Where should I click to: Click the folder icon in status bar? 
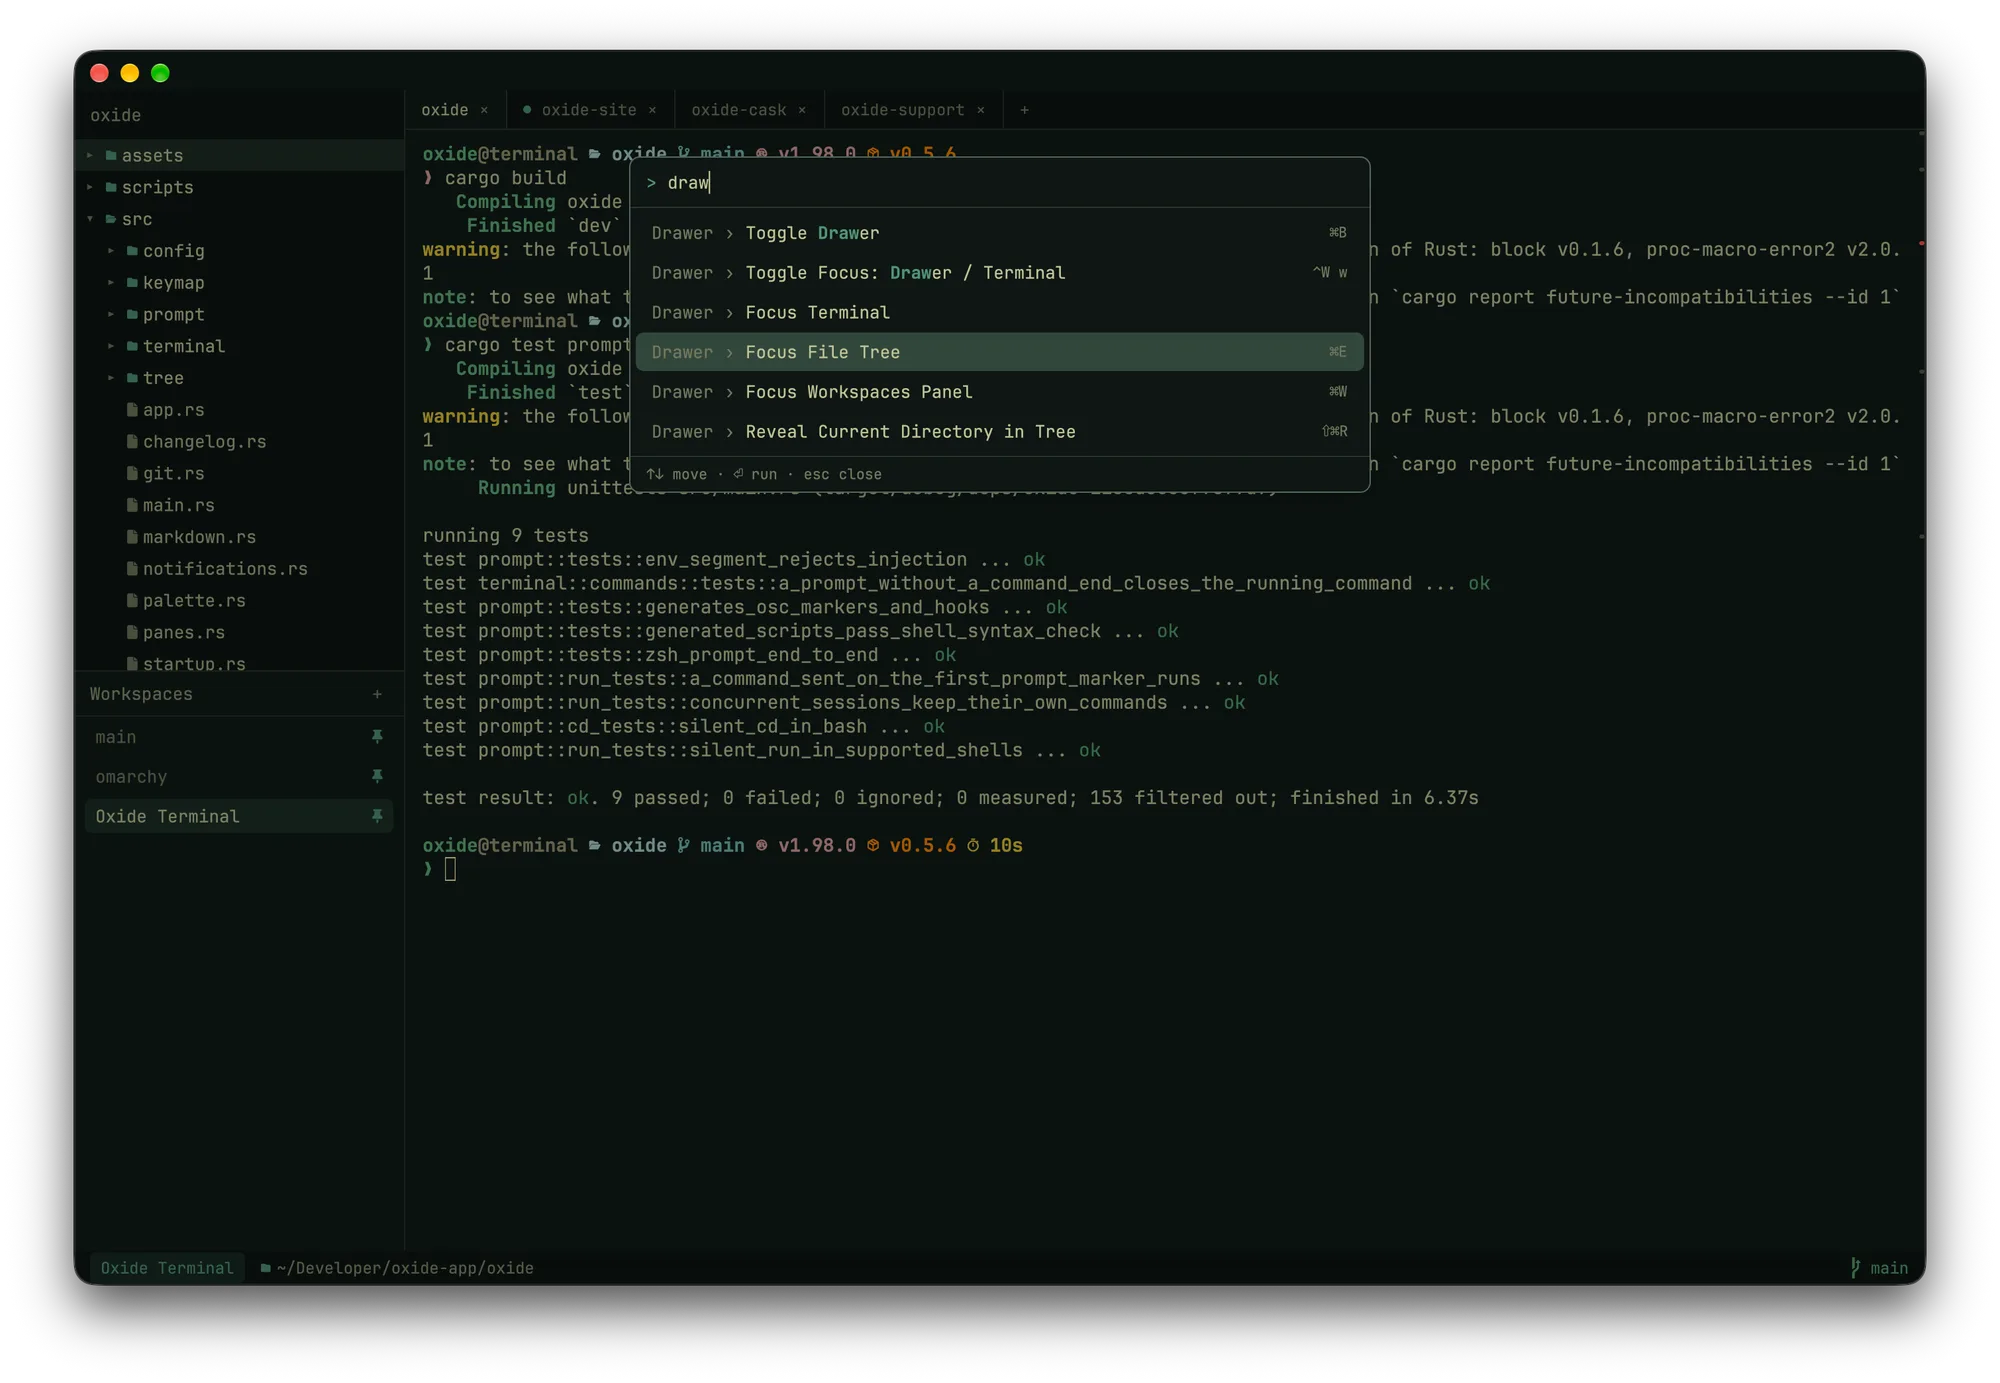point(265,1268)
